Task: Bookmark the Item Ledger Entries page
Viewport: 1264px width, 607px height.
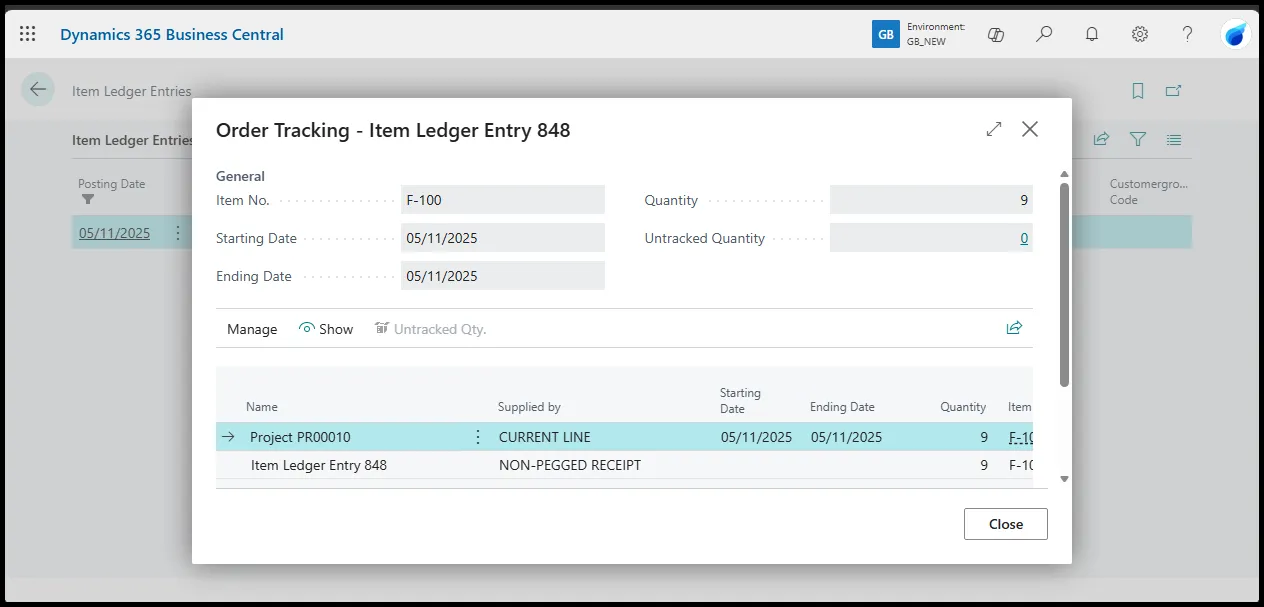Action: click(x=1138, y=91)
